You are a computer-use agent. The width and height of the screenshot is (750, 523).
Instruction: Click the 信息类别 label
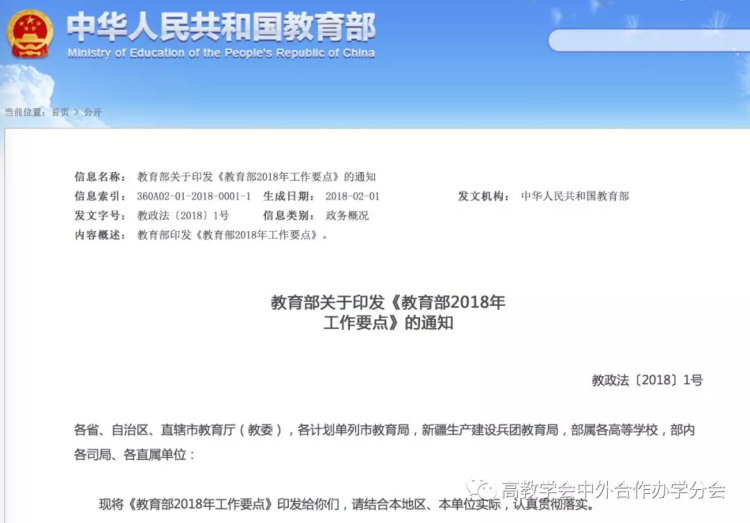289,216
